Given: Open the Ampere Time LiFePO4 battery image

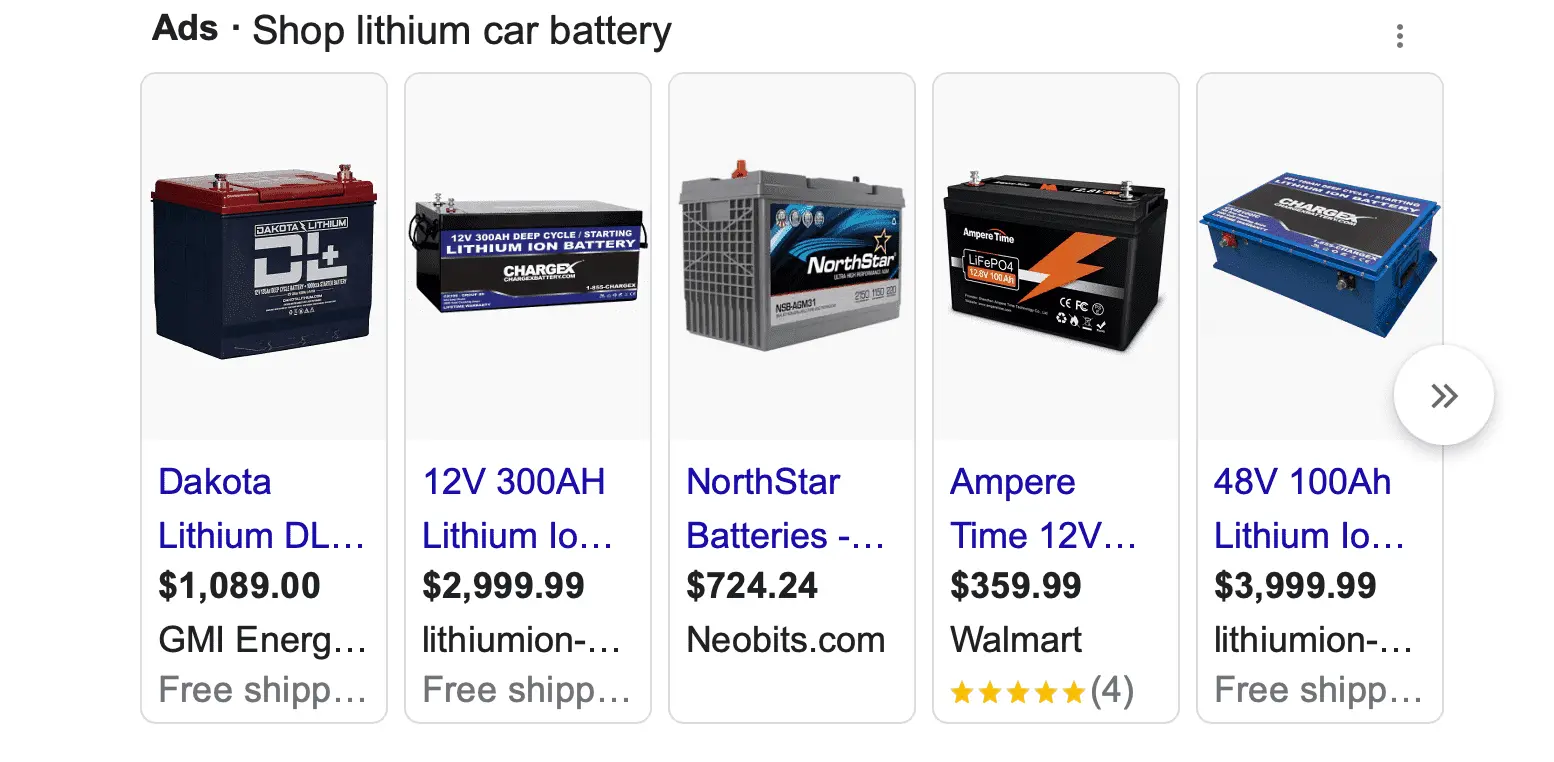Looking at the screenshot, I should pos(1056,262).
